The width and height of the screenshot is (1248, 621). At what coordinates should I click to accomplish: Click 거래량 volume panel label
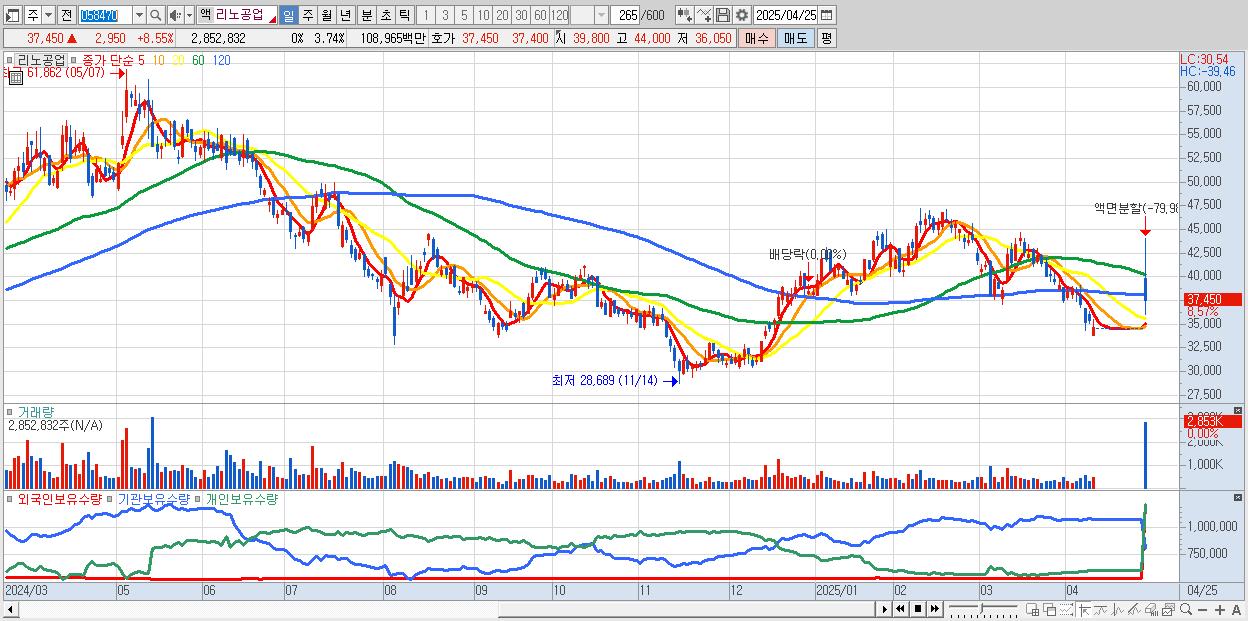35,411
